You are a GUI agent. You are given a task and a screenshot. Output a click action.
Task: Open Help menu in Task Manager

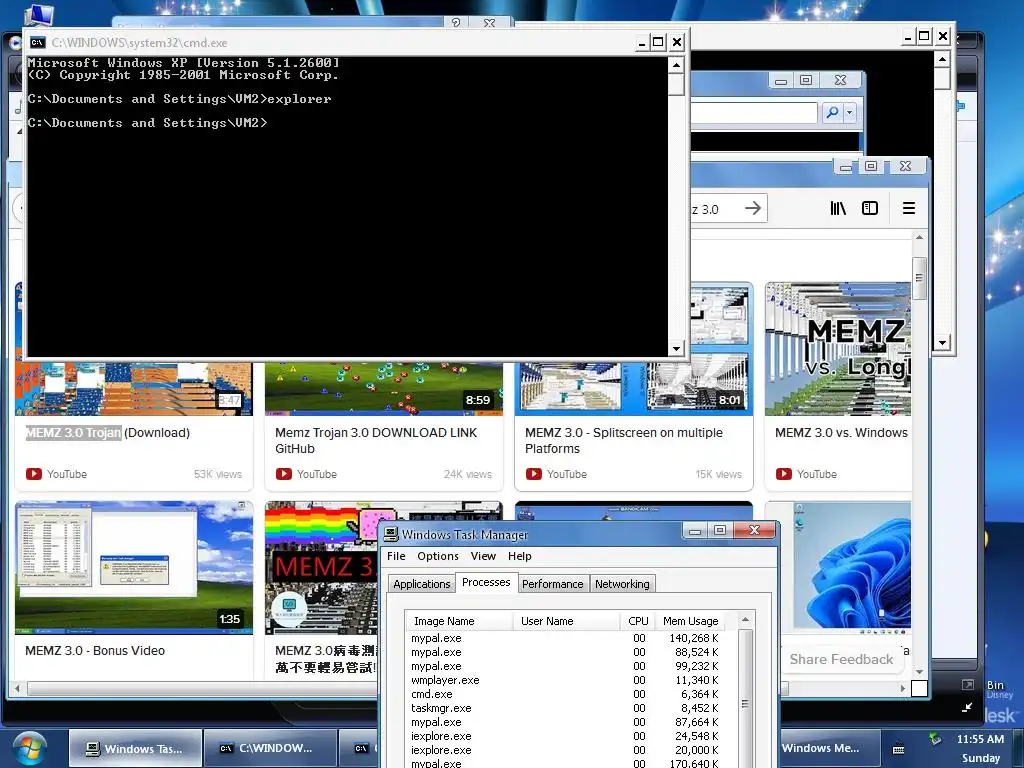(520, 556)
